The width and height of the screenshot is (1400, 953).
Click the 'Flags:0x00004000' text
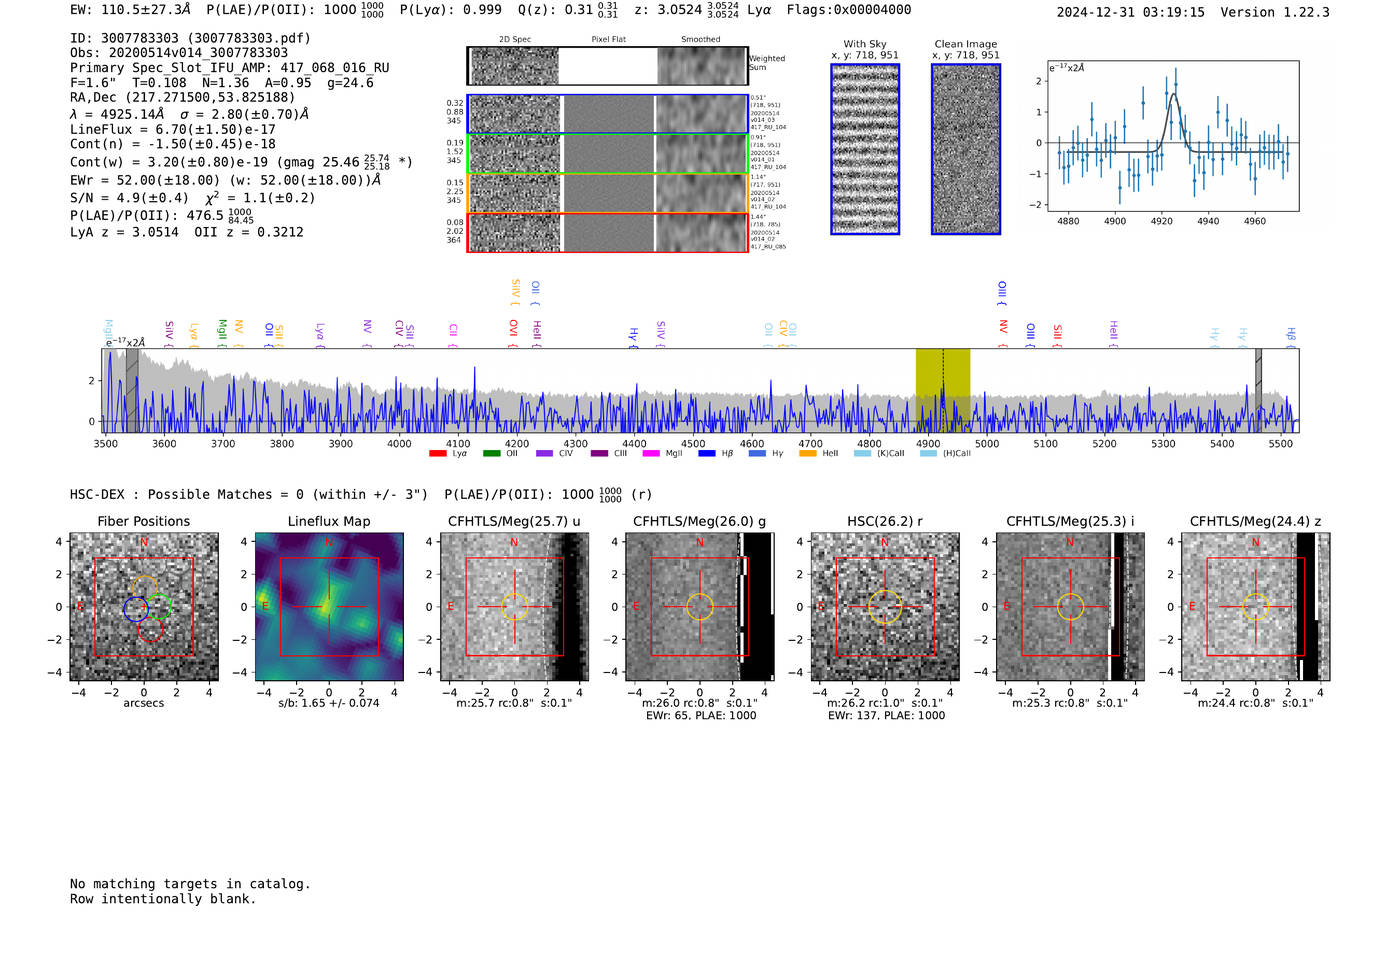pyautogui.click(x=849, y=10)
